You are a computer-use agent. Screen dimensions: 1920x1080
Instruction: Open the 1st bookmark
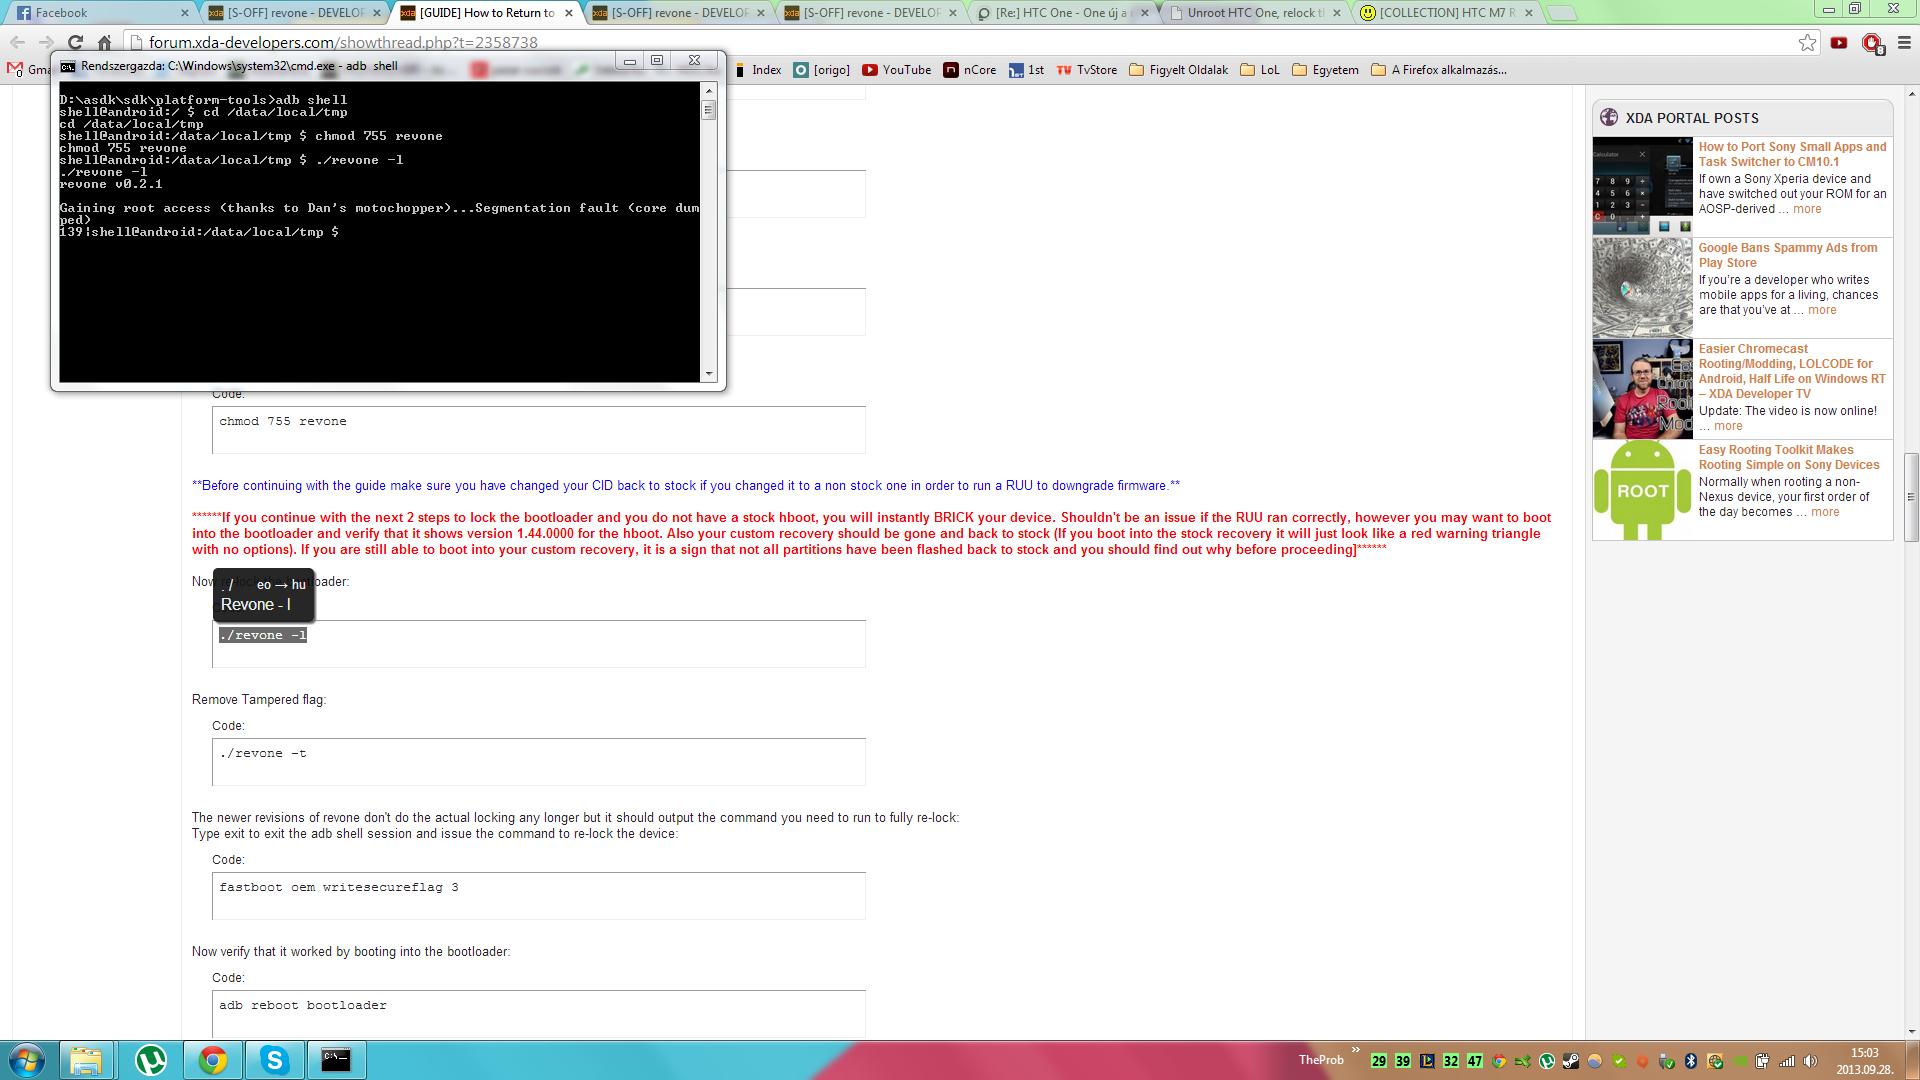1026,70
